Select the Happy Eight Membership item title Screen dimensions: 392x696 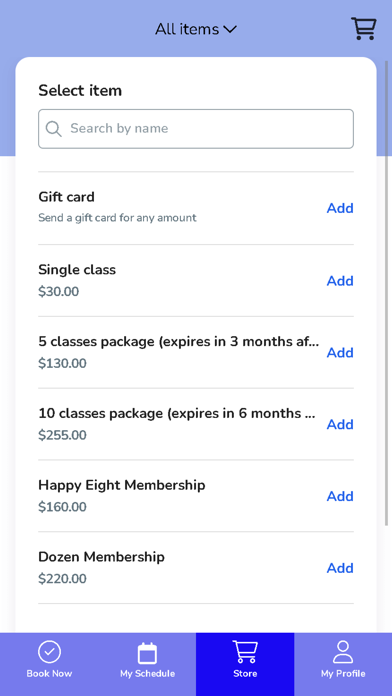122,485
